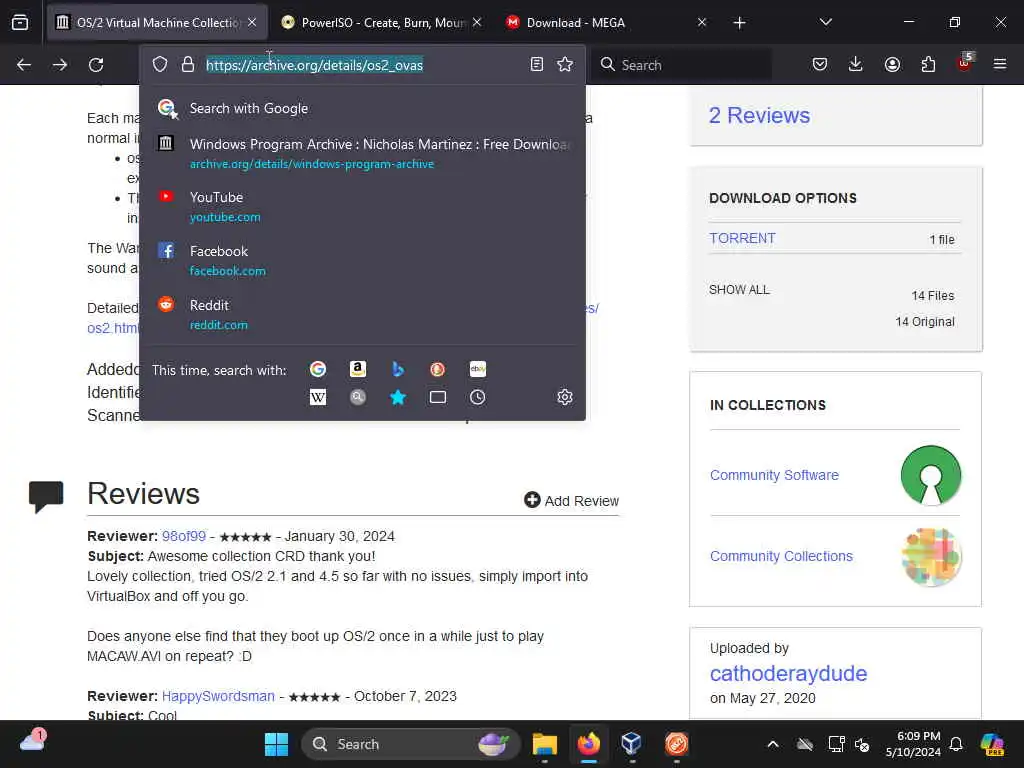Click the TORRENT download option
The image size is (1024, 768).
pyautogui.click(x=743, y=238)
